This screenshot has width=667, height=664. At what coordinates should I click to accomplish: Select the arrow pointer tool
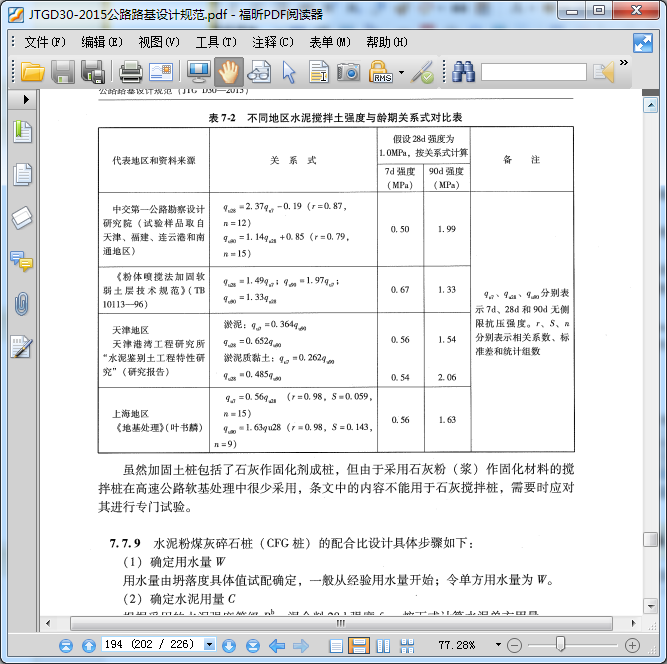[x=289, y=71]
